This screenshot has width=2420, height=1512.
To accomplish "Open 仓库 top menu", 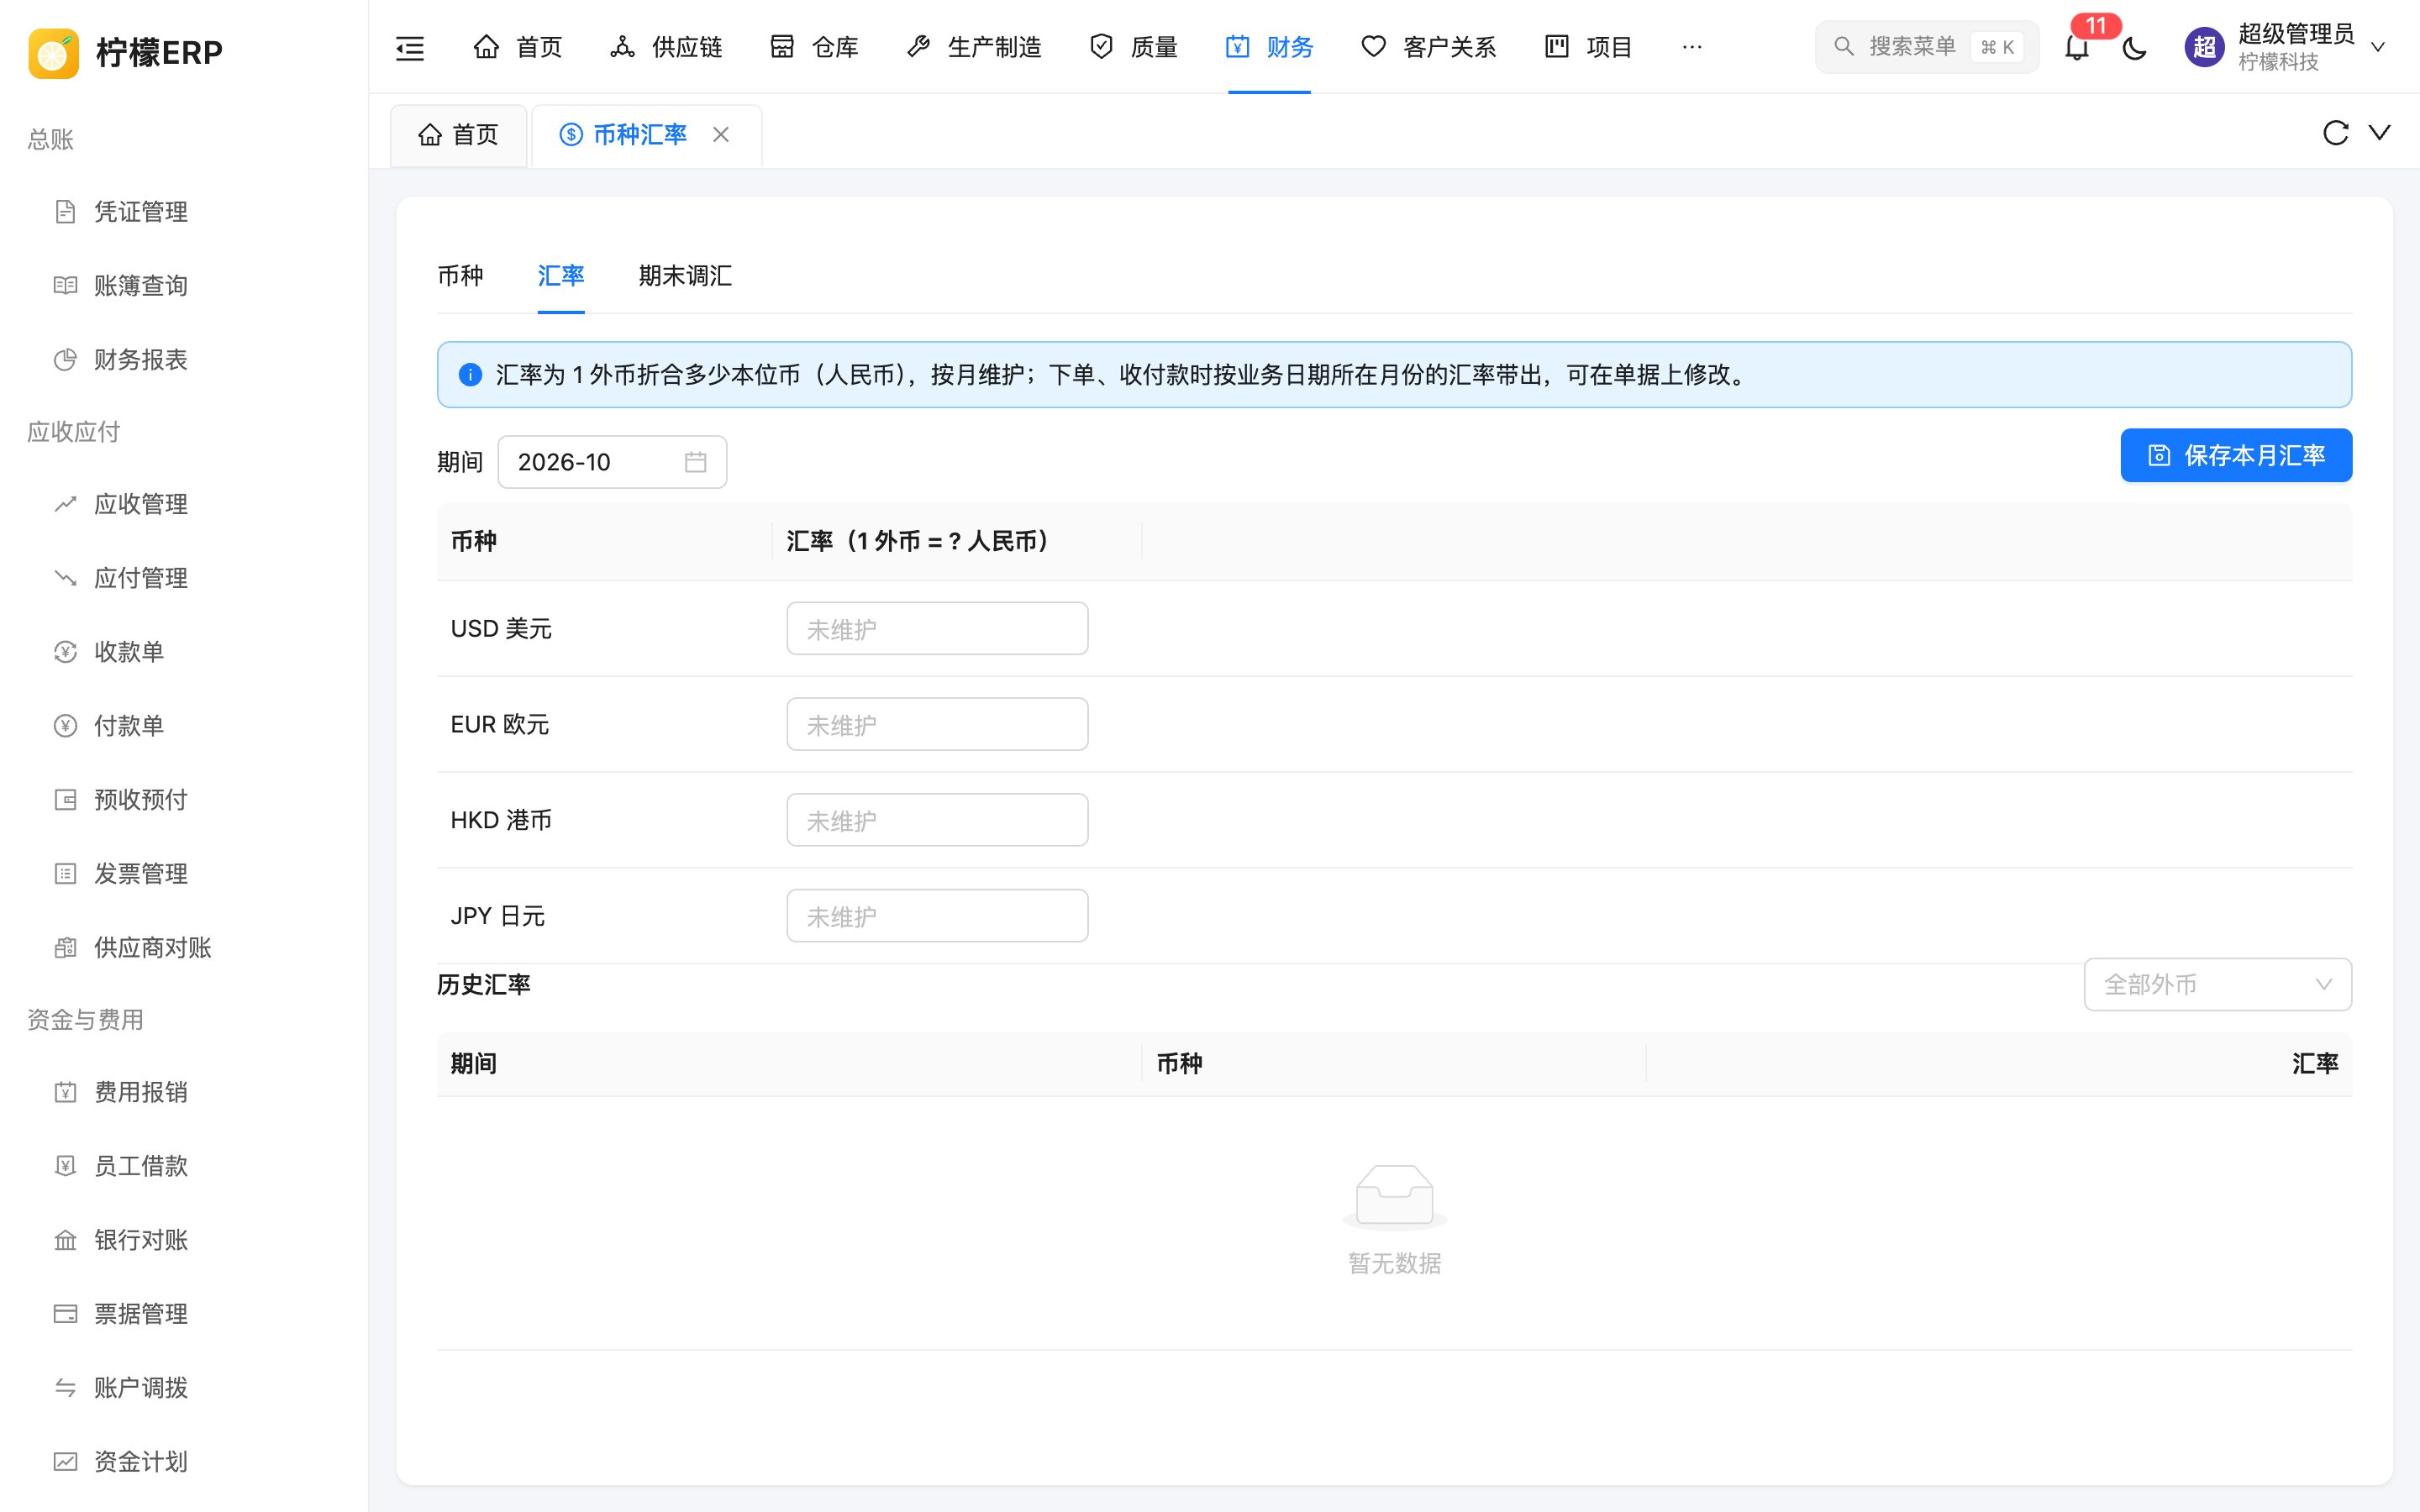I will pos(814,47).
